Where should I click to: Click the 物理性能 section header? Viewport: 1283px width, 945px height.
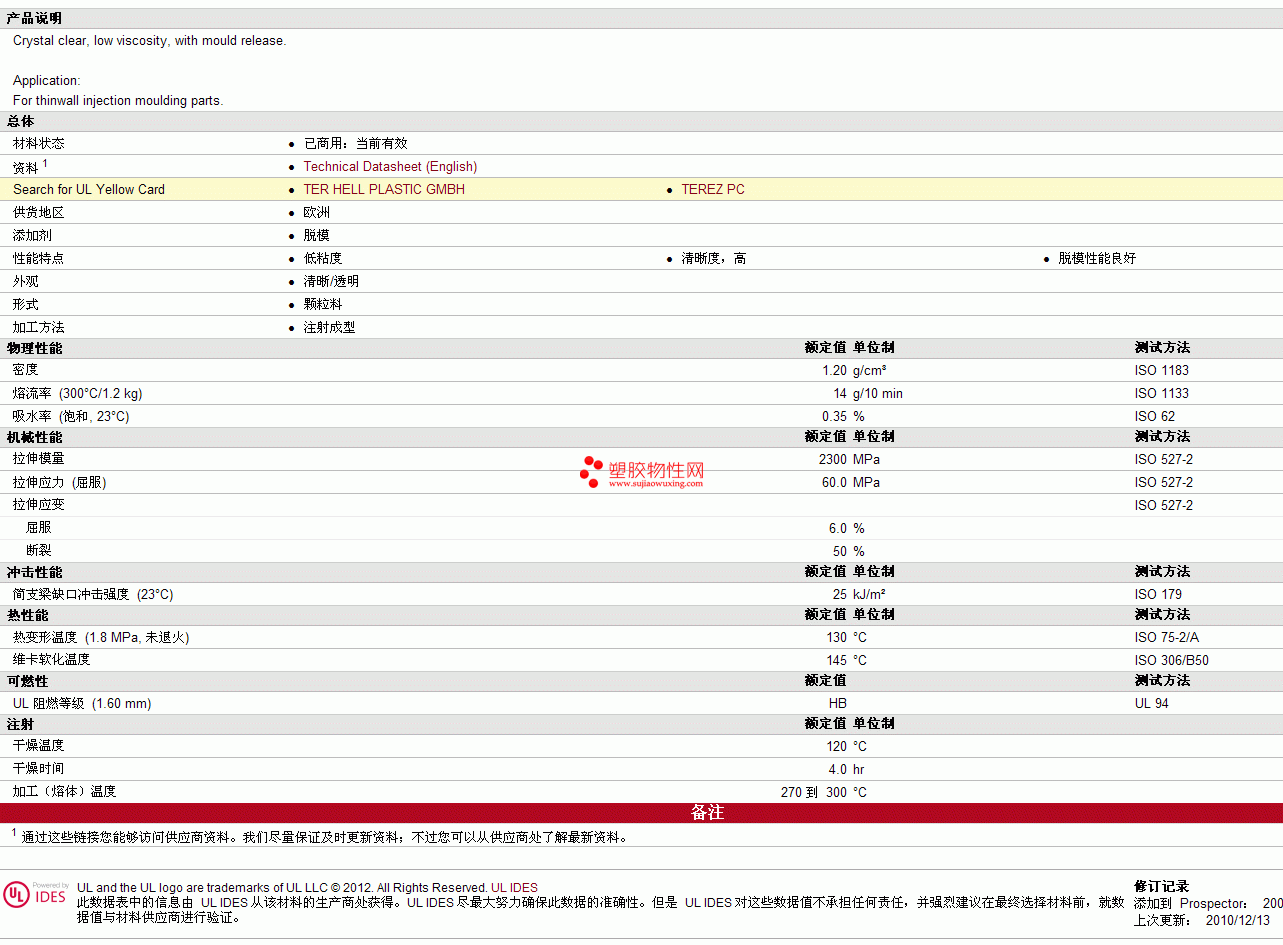(34, 349)
